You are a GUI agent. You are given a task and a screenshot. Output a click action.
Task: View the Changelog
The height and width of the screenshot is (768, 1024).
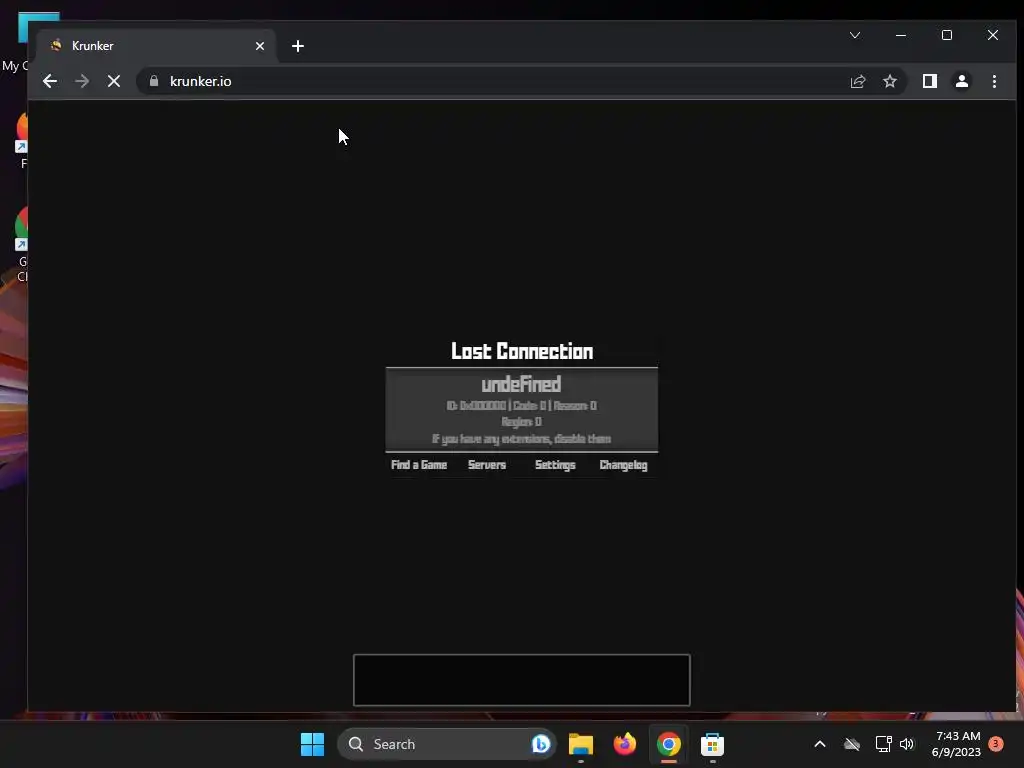pyautogui.click(x=624, y=465)
